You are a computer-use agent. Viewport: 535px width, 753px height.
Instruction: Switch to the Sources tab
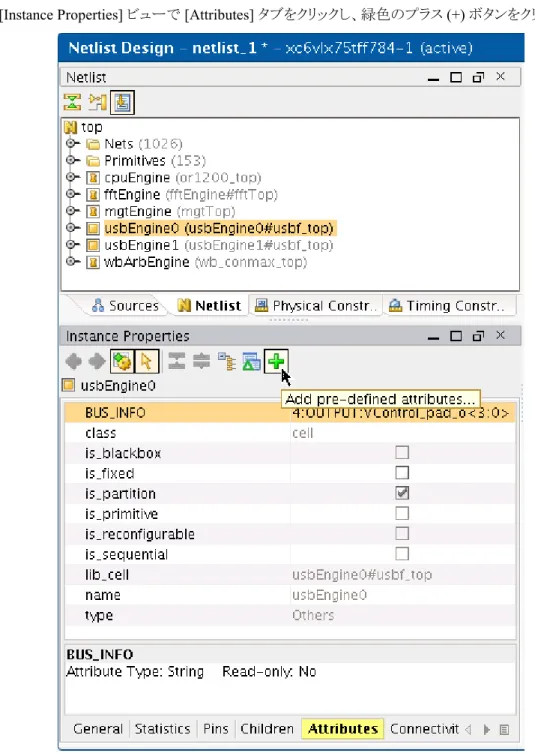click(125, 306)
